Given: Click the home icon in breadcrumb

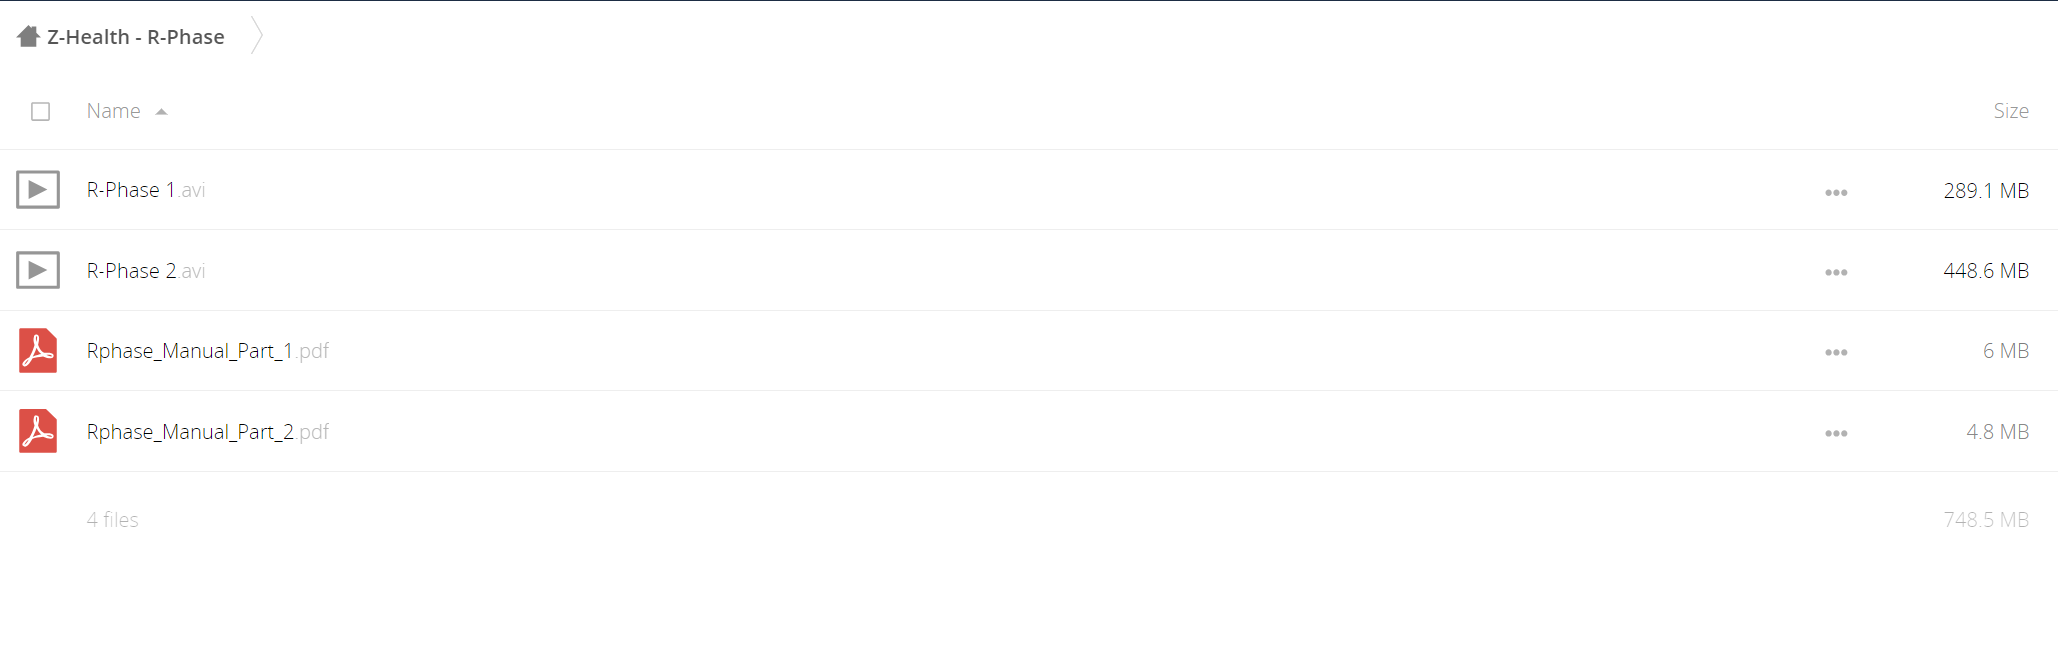Looking at the screenshot, I should point(28,37).
